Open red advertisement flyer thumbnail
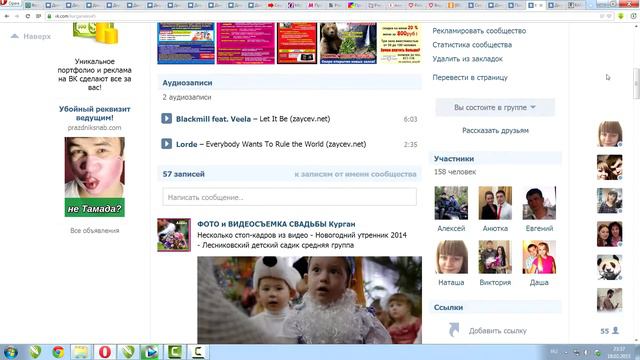The image size is (640, 360). [x=297, y=43]
